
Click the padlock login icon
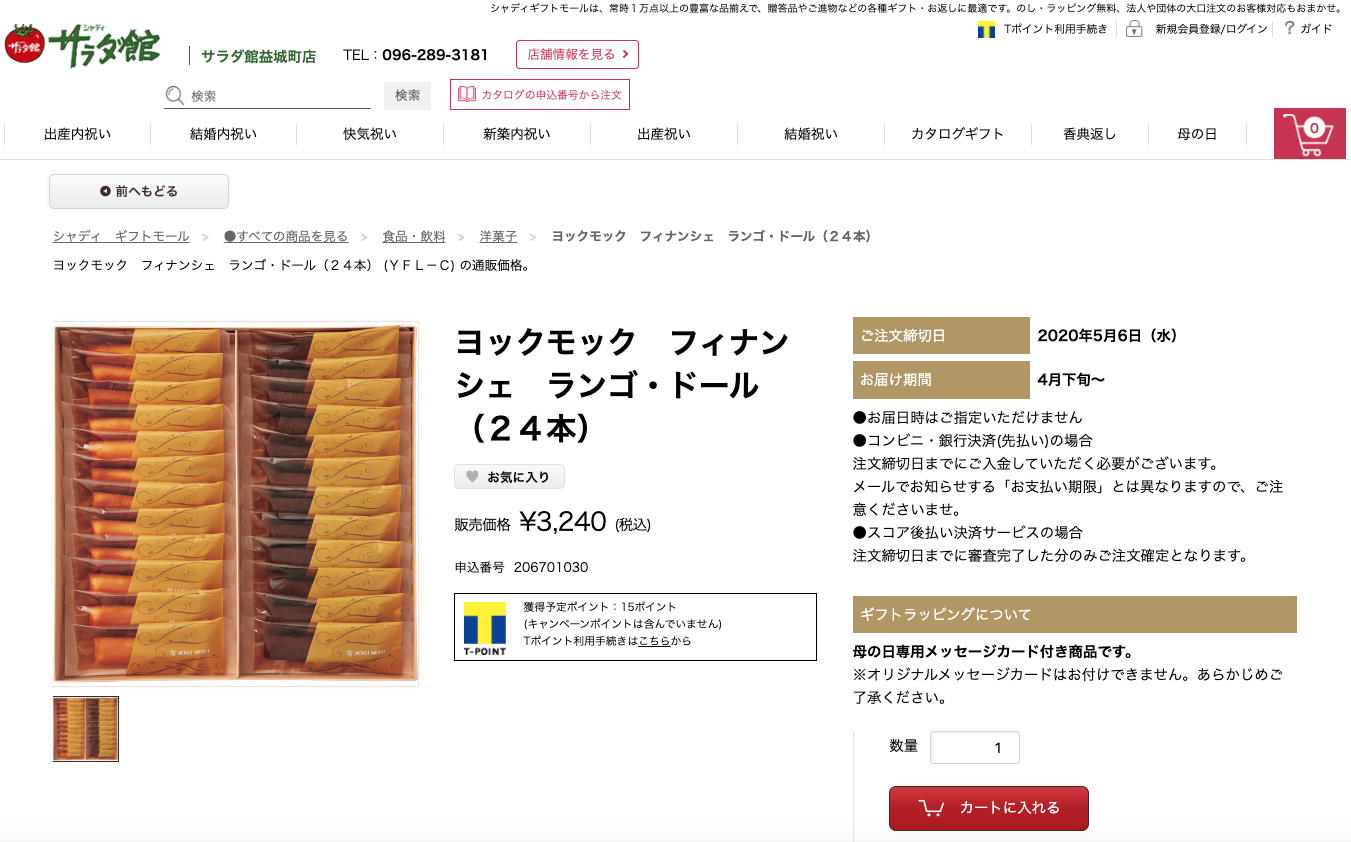(x=1134, y=29)
